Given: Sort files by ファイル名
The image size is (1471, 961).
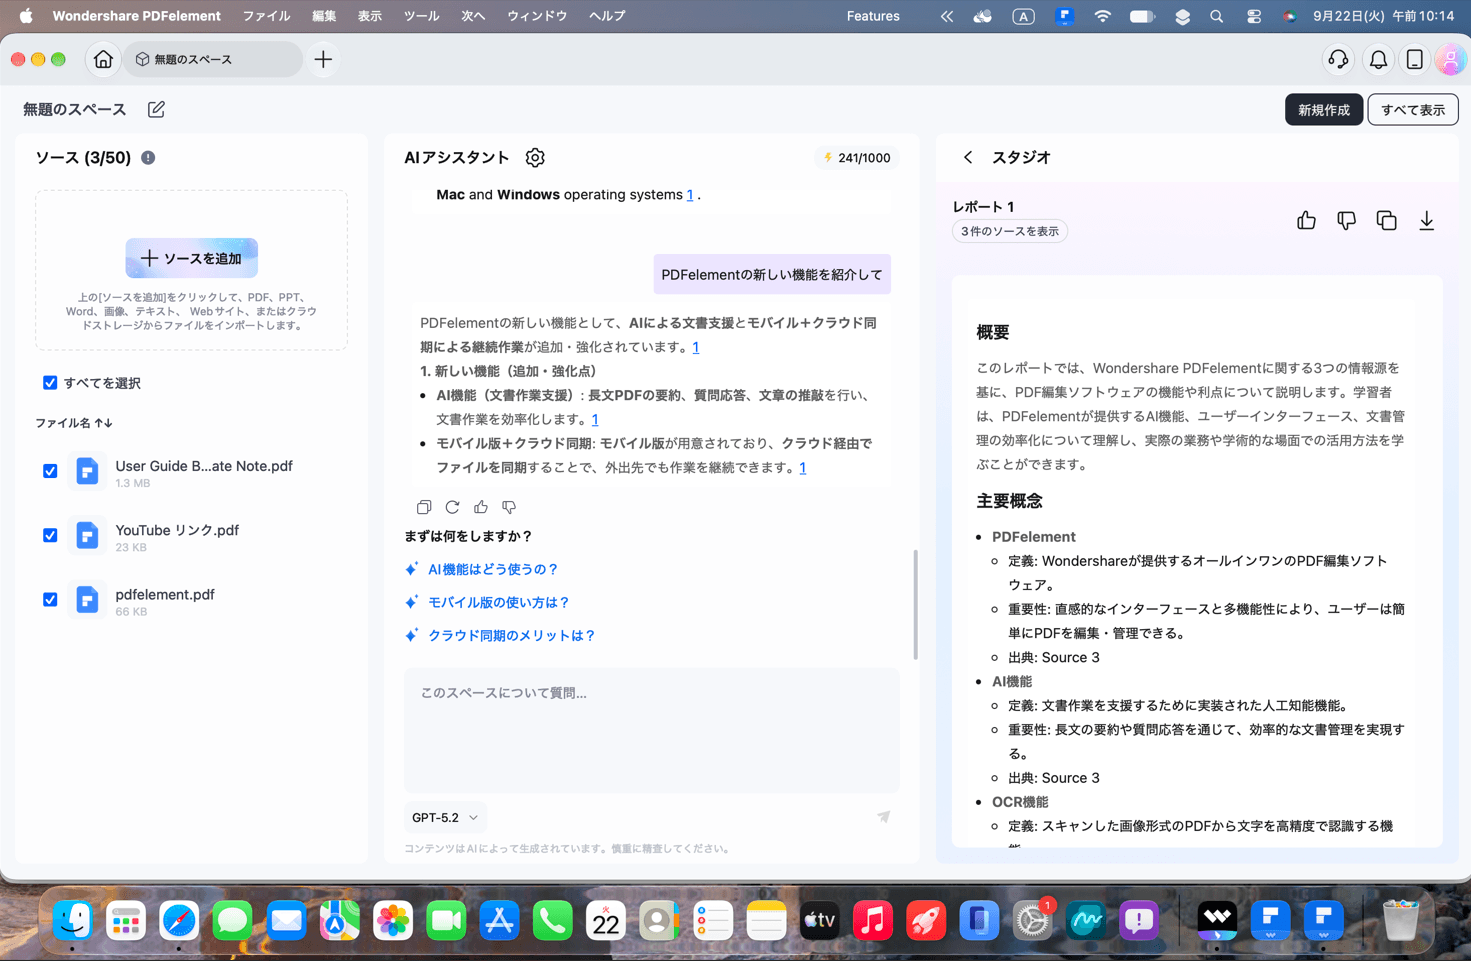Looking at the screenshot, I should (x=74, y=423).
